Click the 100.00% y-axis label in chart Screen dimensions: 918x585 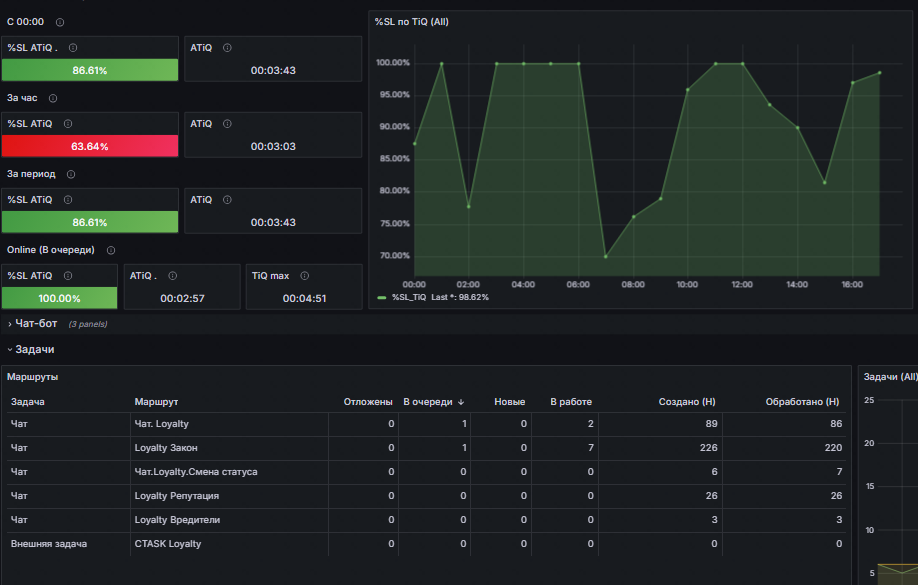tap(393, 63)
